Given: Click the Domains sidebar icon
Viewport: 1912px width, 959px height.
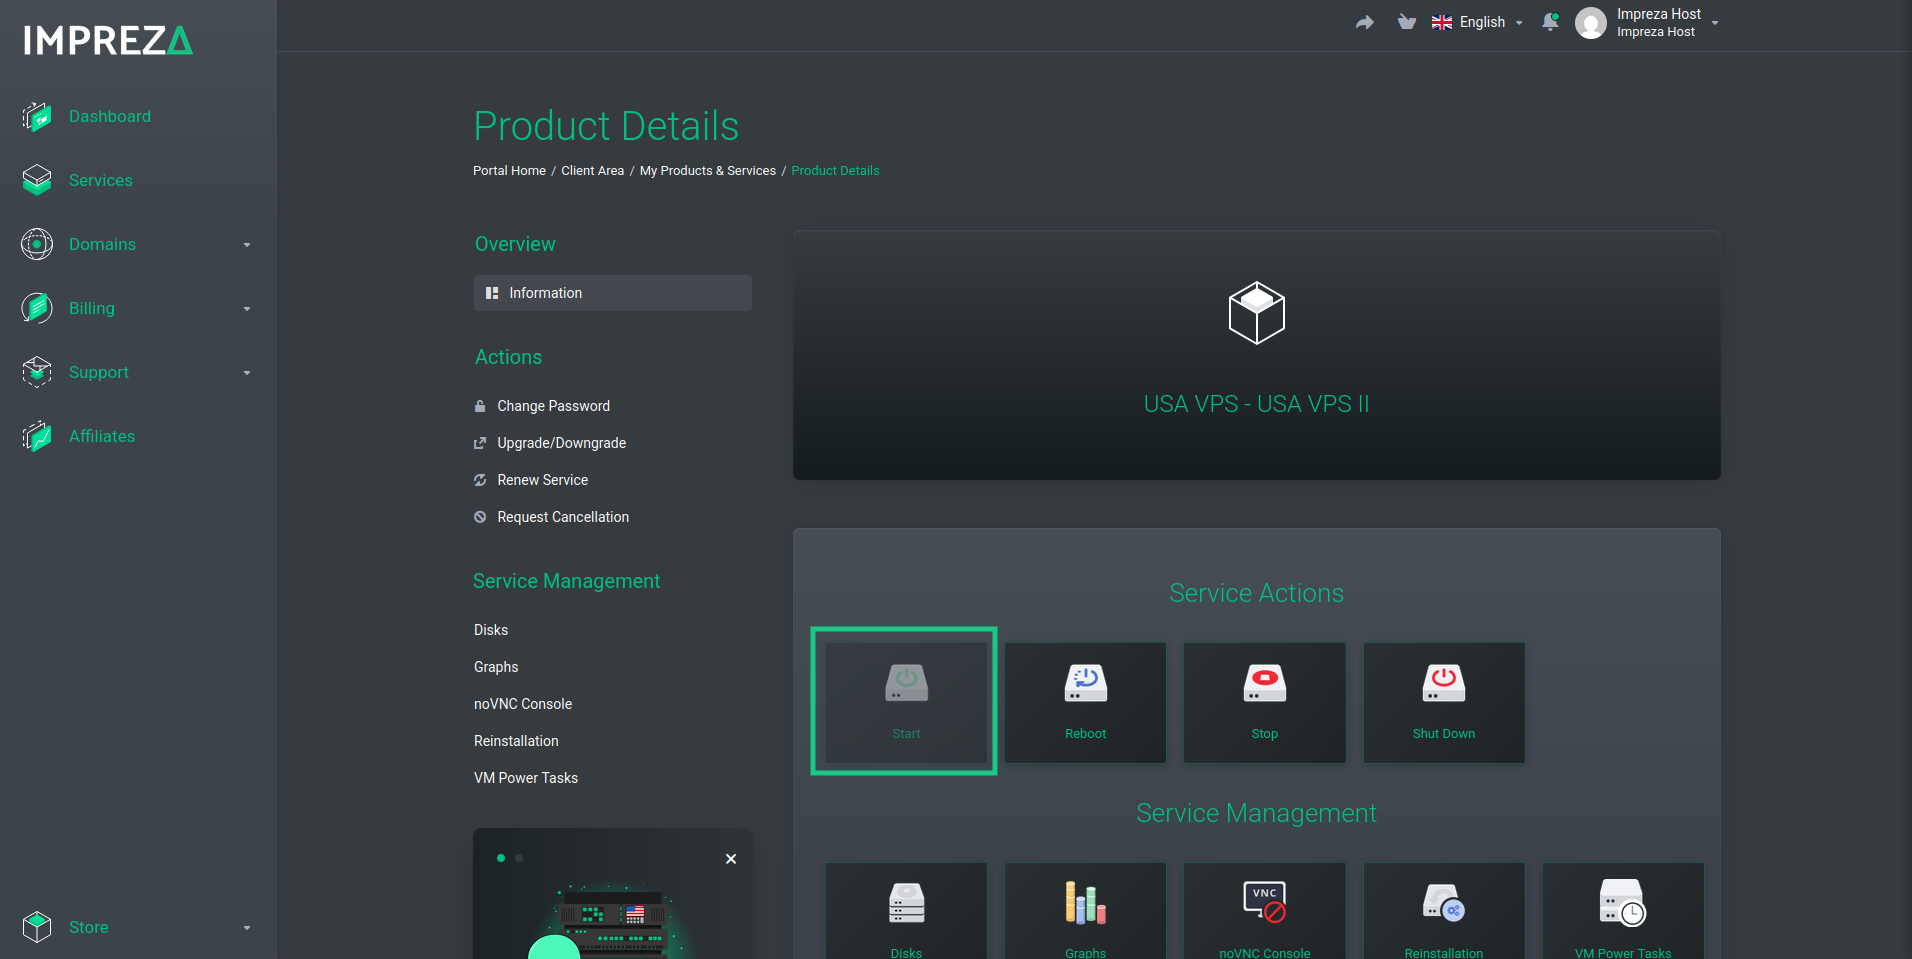Looking at the screenshot, I should (37, 244).
